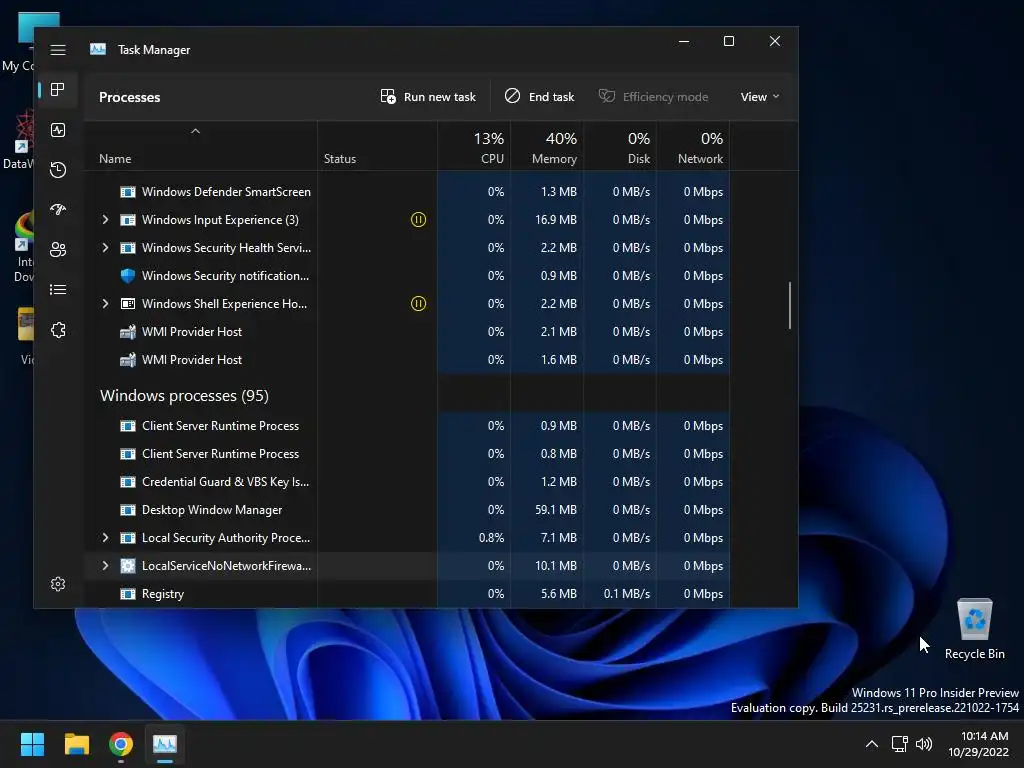Select the Processes sidebar icon
Image resolution: width=1024 pixels, height=768 pixels.
click(x=58, y=89)
